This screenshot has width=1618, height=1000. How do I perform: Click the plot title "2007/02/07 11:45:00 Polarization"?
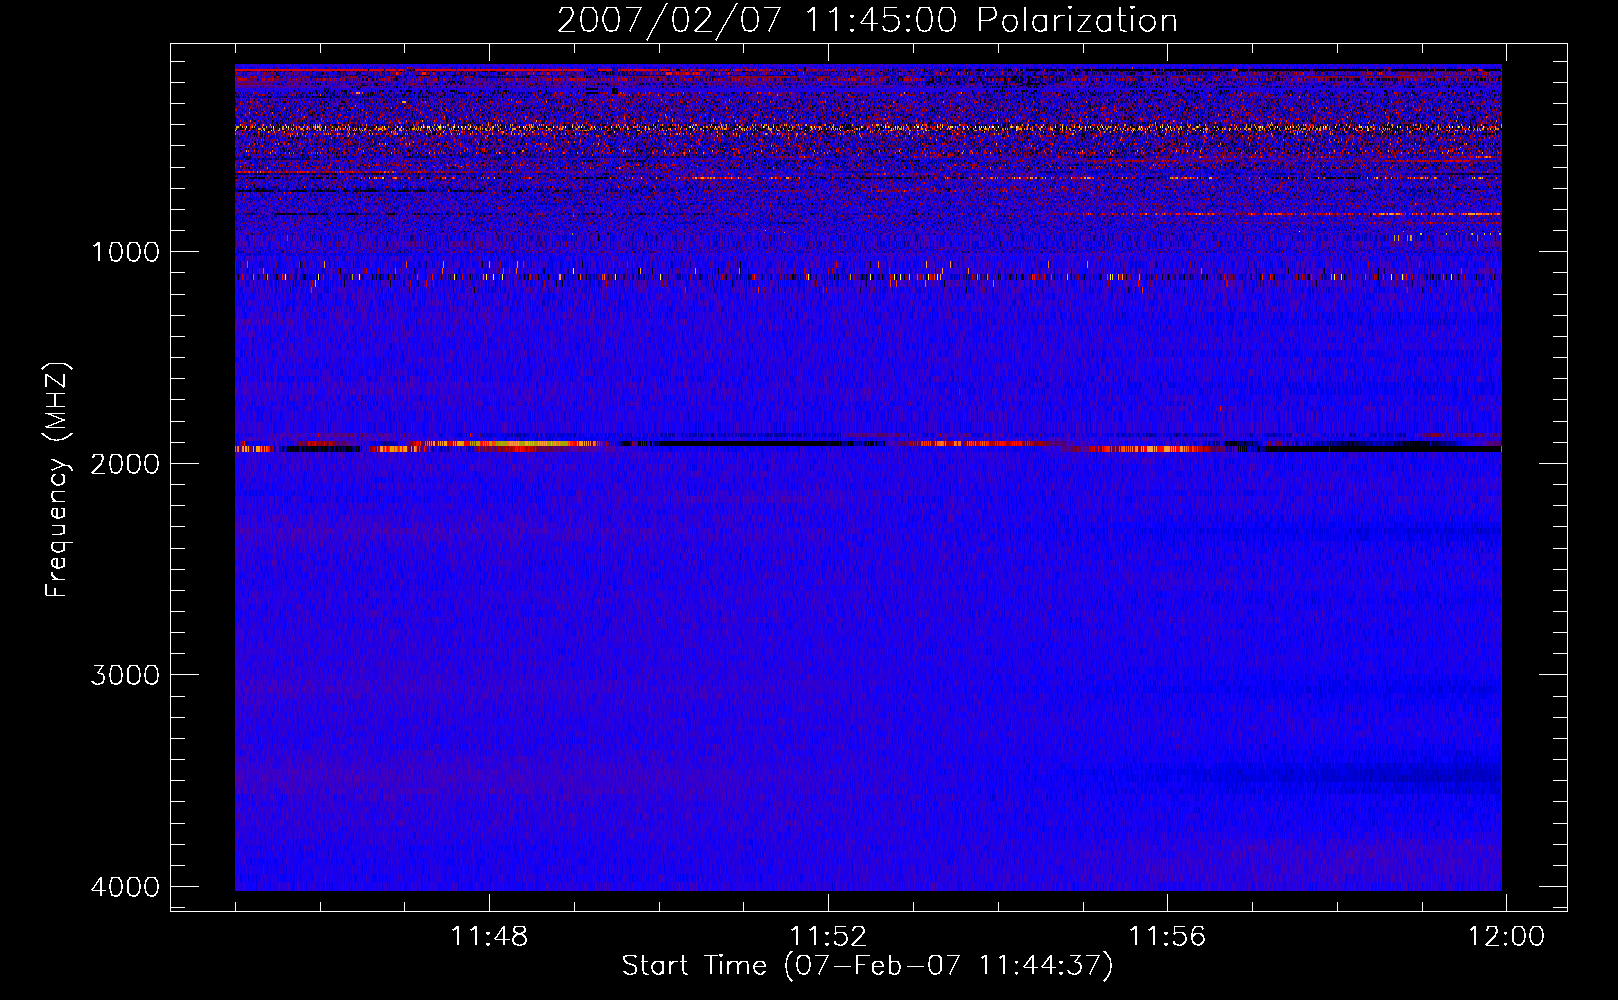pyautogui.click(x=867, y=20)
